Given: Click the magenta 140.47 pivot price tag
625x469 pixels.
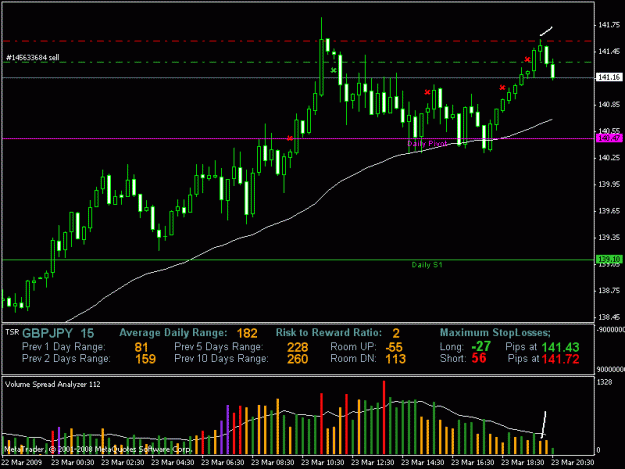Looking at the screenshot, I should point(609,138).
